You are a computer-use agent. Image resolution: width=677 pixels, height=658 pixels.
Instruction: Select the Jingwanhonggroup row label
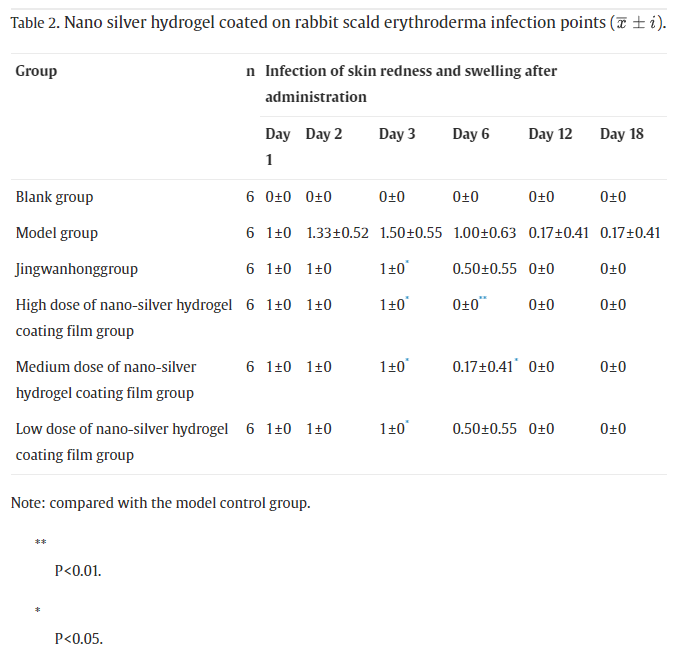(x=77, y=269)
